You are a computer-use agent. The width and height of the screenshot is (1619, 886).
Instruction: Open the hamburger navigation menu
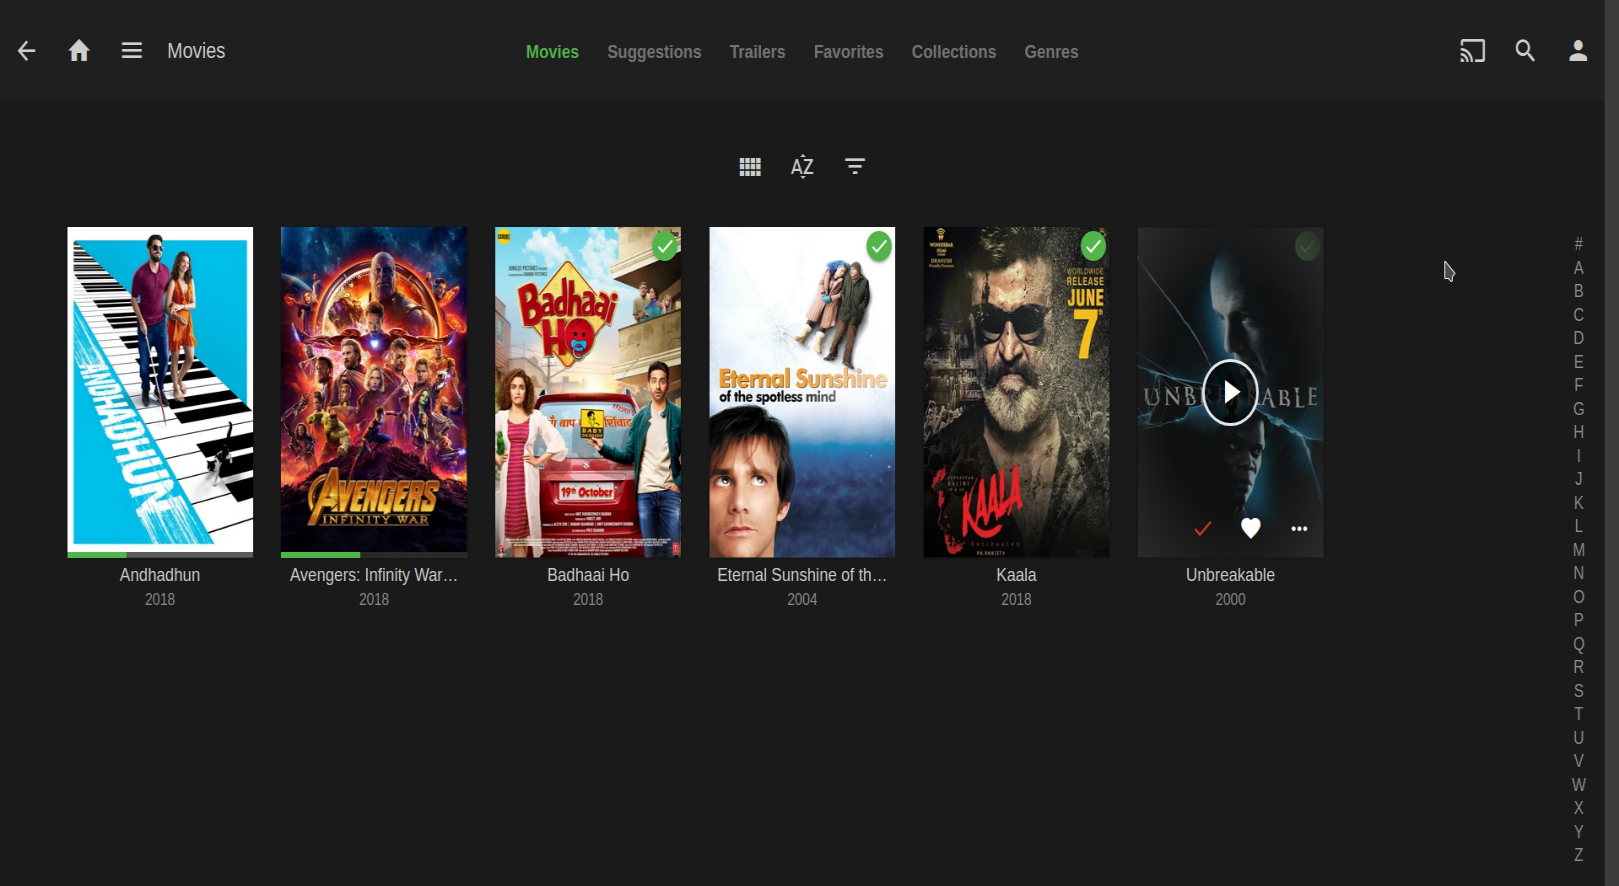tap(132, 51)
